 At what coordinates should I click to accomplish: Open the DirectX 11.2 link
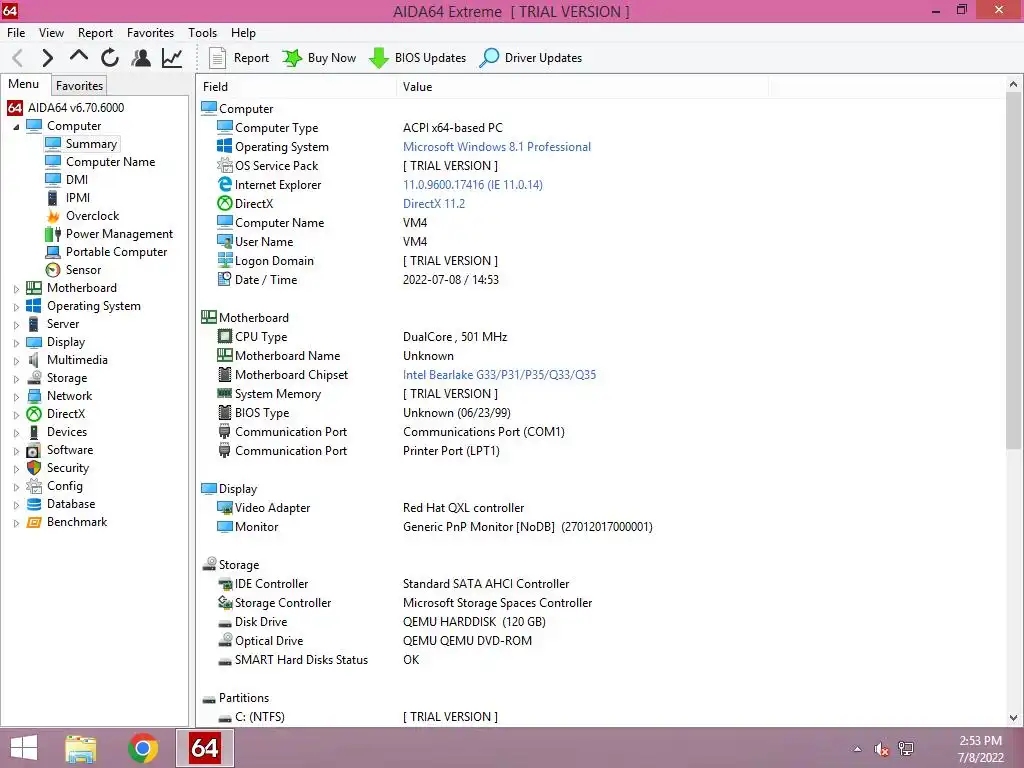[x=434, y=204]
